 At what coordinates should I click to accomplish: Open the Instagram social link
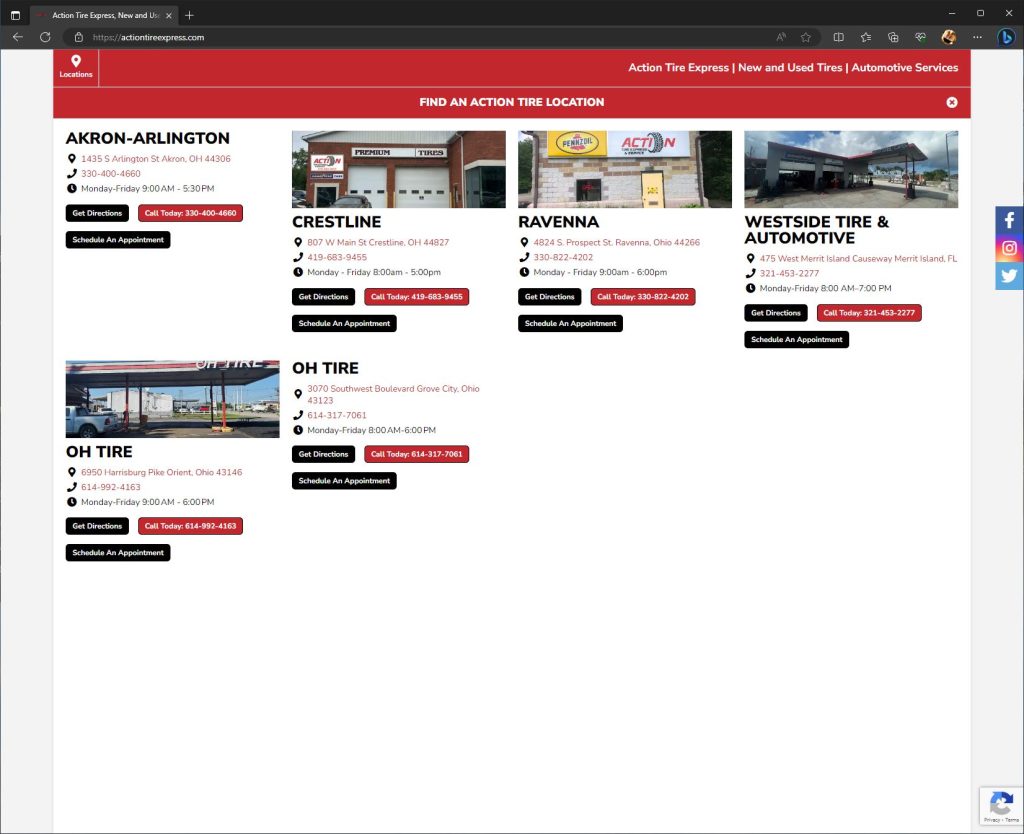tap(1009, 248)
